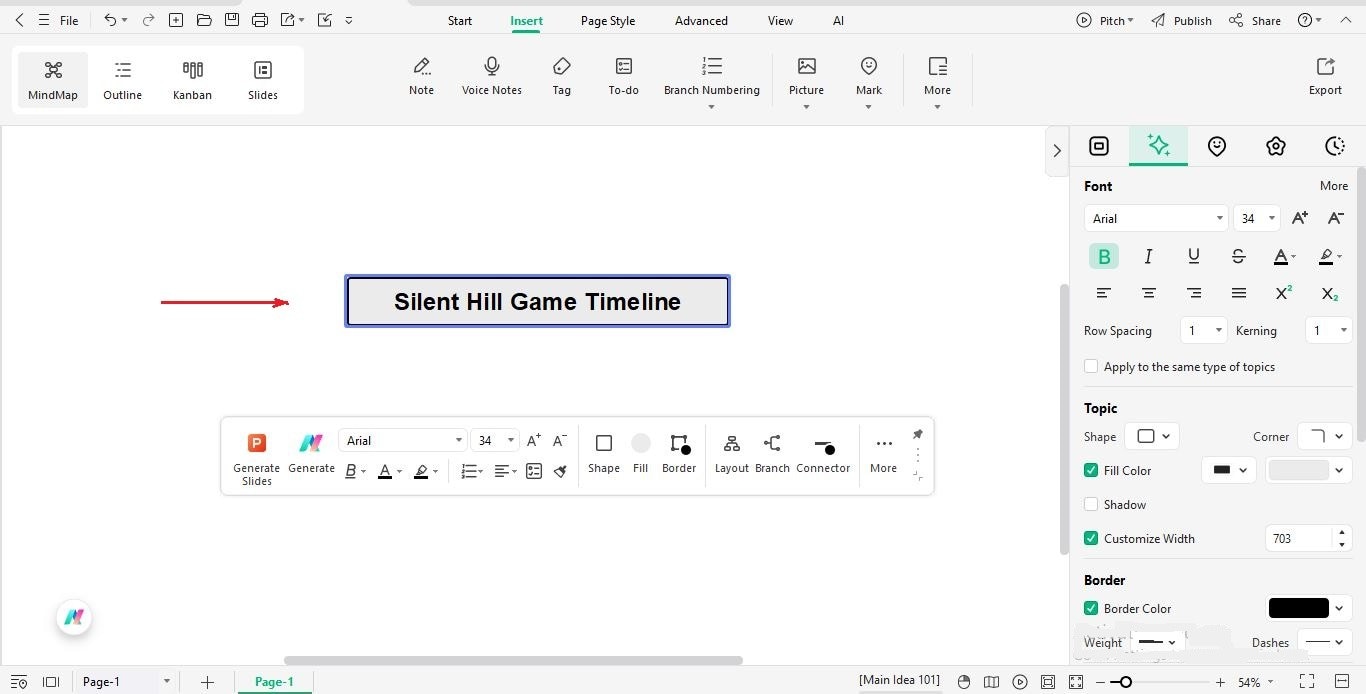Click the light gray Fill Color swatch
1366x694 pixels.
click(x=1298, y=470)
